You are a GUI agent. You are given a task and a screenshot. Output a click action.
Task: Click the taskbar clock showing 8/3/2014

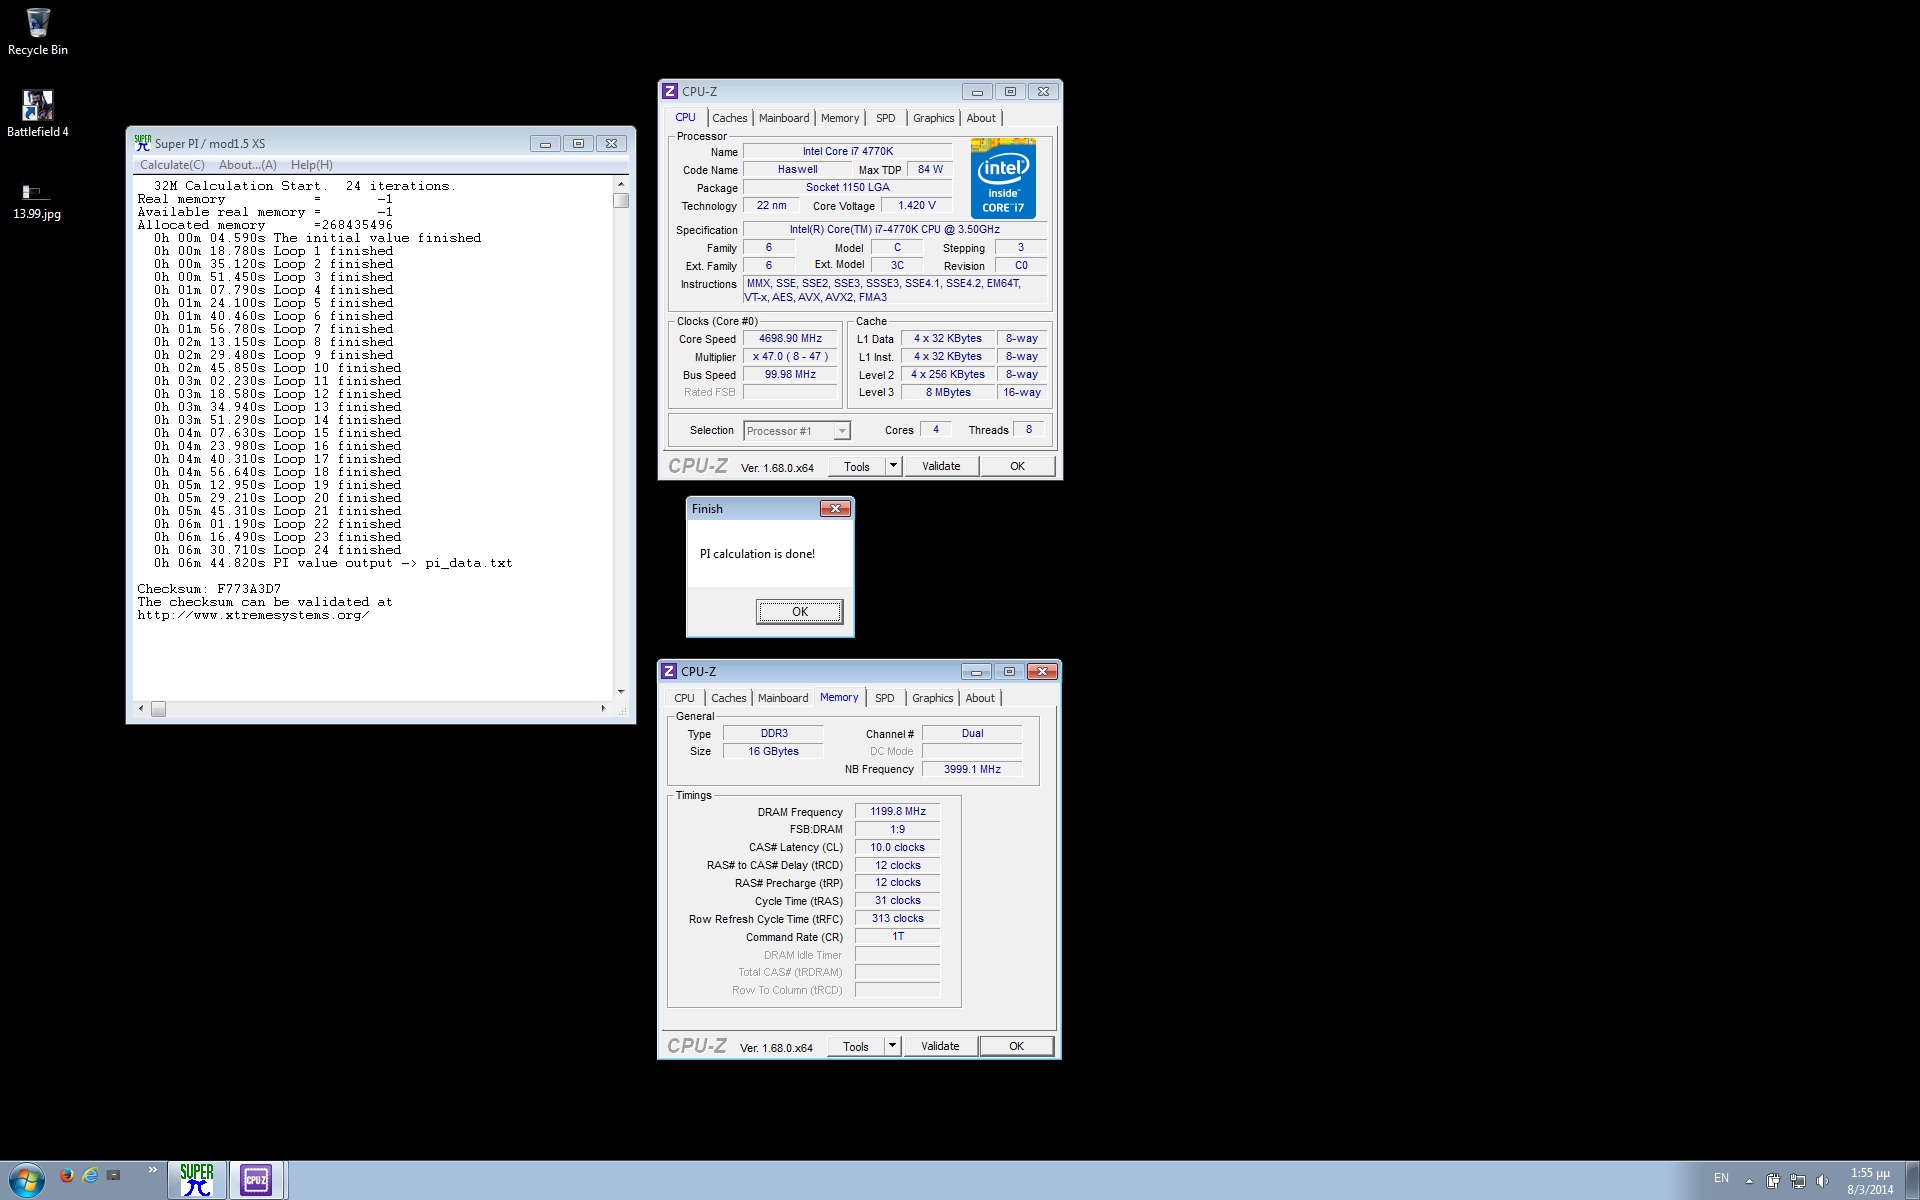[x=1870, y=1181]
